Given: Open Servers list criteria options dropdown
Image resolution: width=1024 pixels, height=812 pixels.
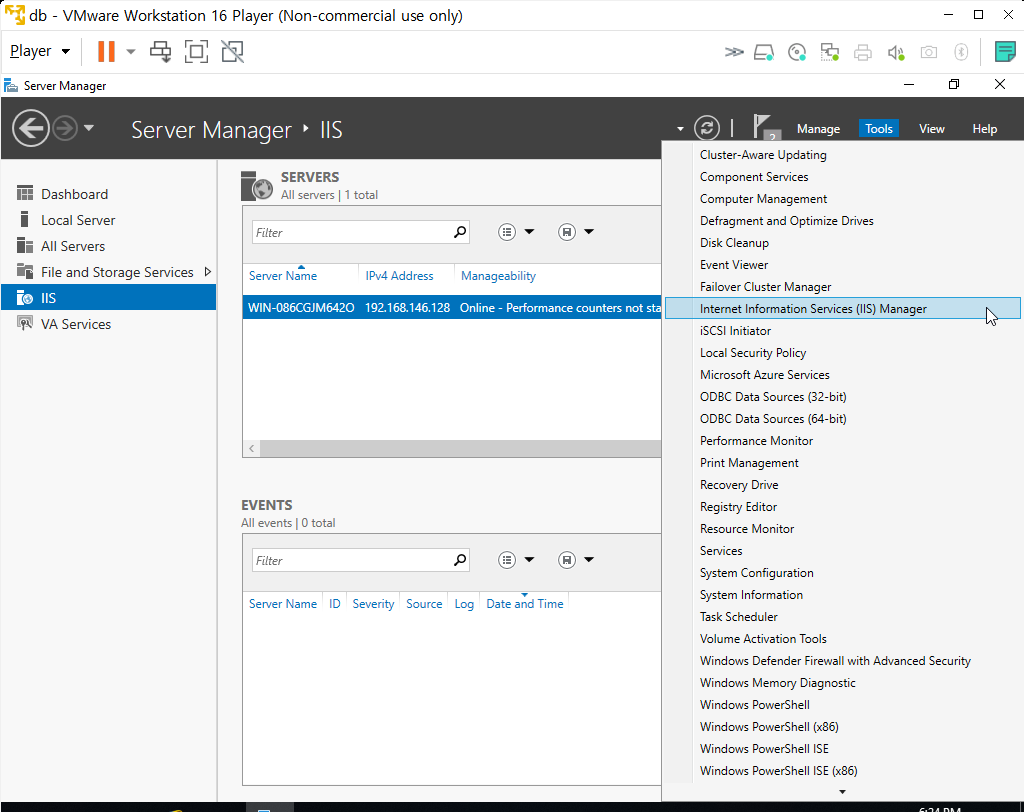Looking at the screenshot, I should click(516, 232).
